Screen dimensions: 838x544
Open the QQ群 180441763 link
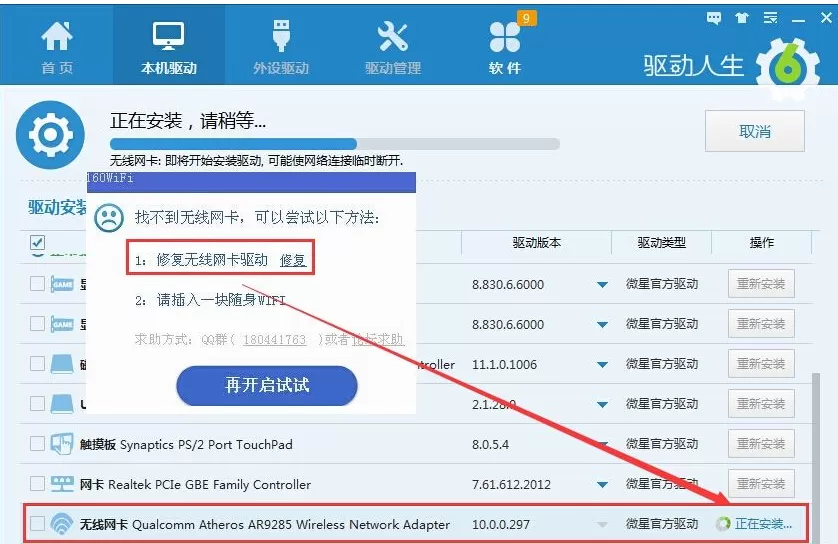click(x=275, y=340)
